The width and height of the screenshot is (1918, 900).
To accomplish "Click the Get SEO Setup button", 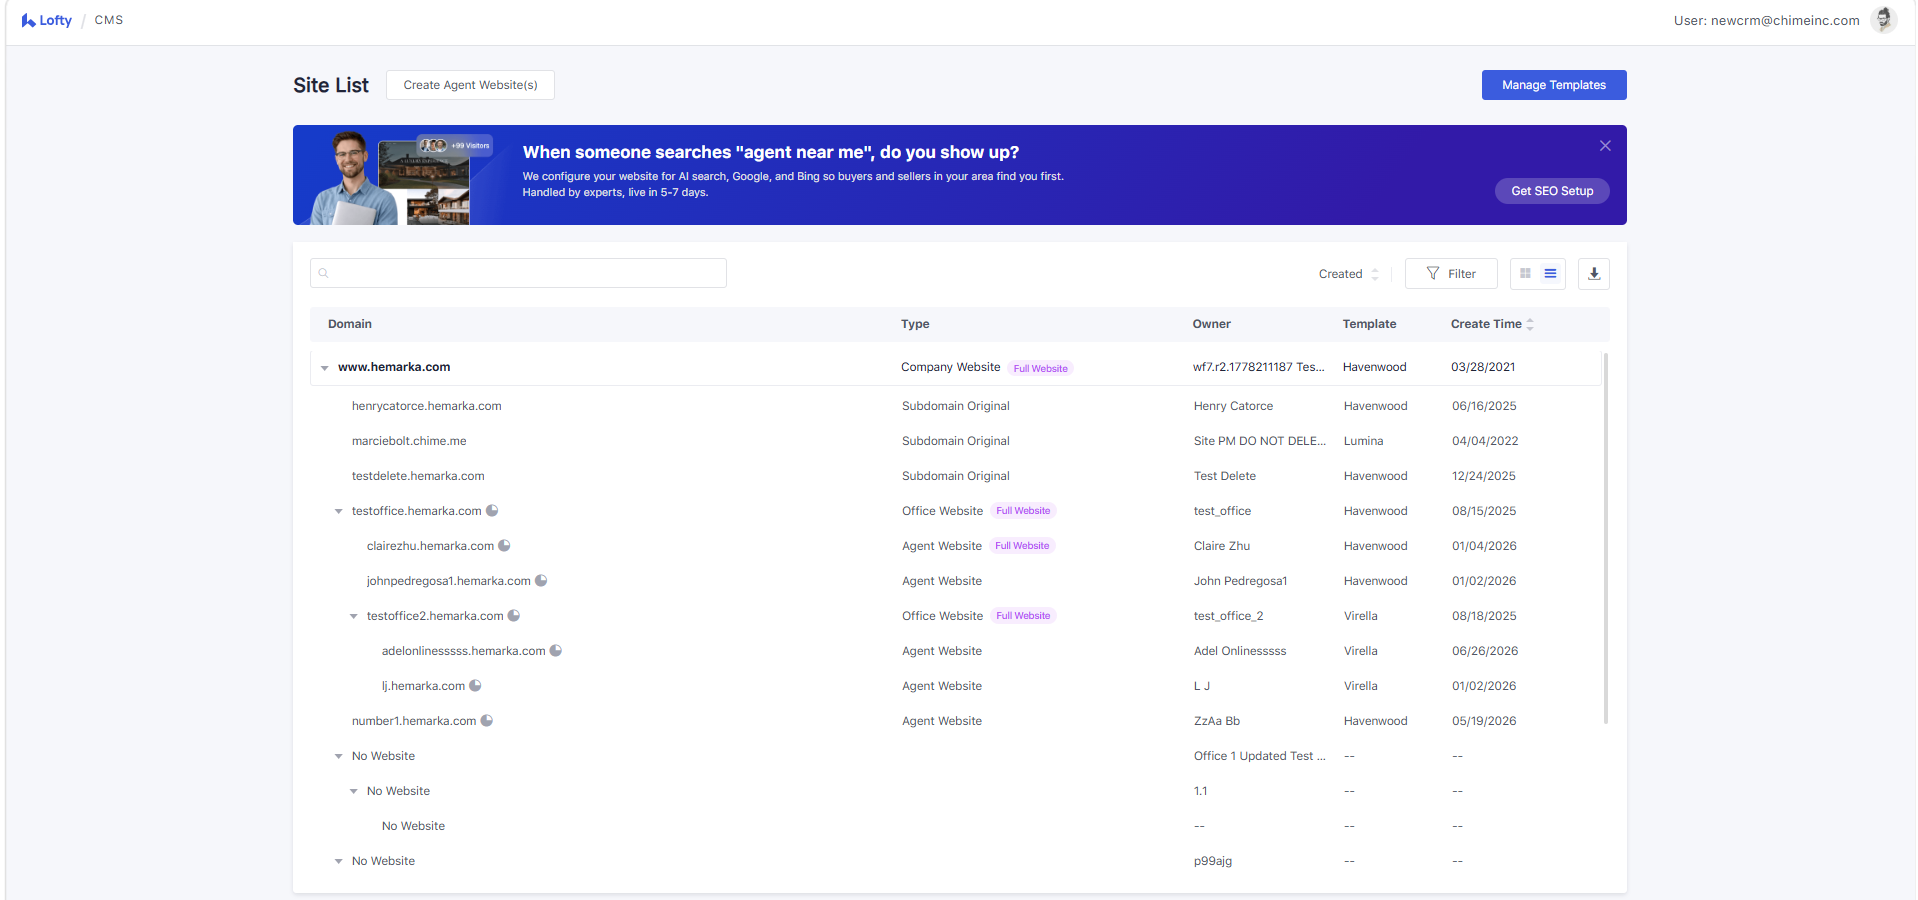I will tap(1552, 191).
